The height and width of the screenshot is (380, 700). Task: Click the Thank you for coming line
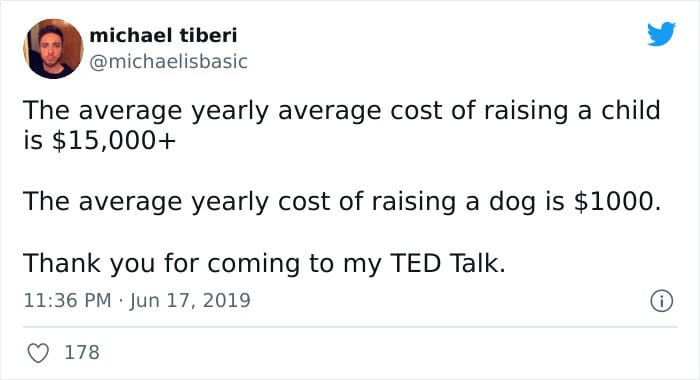(x=264, y=263)
